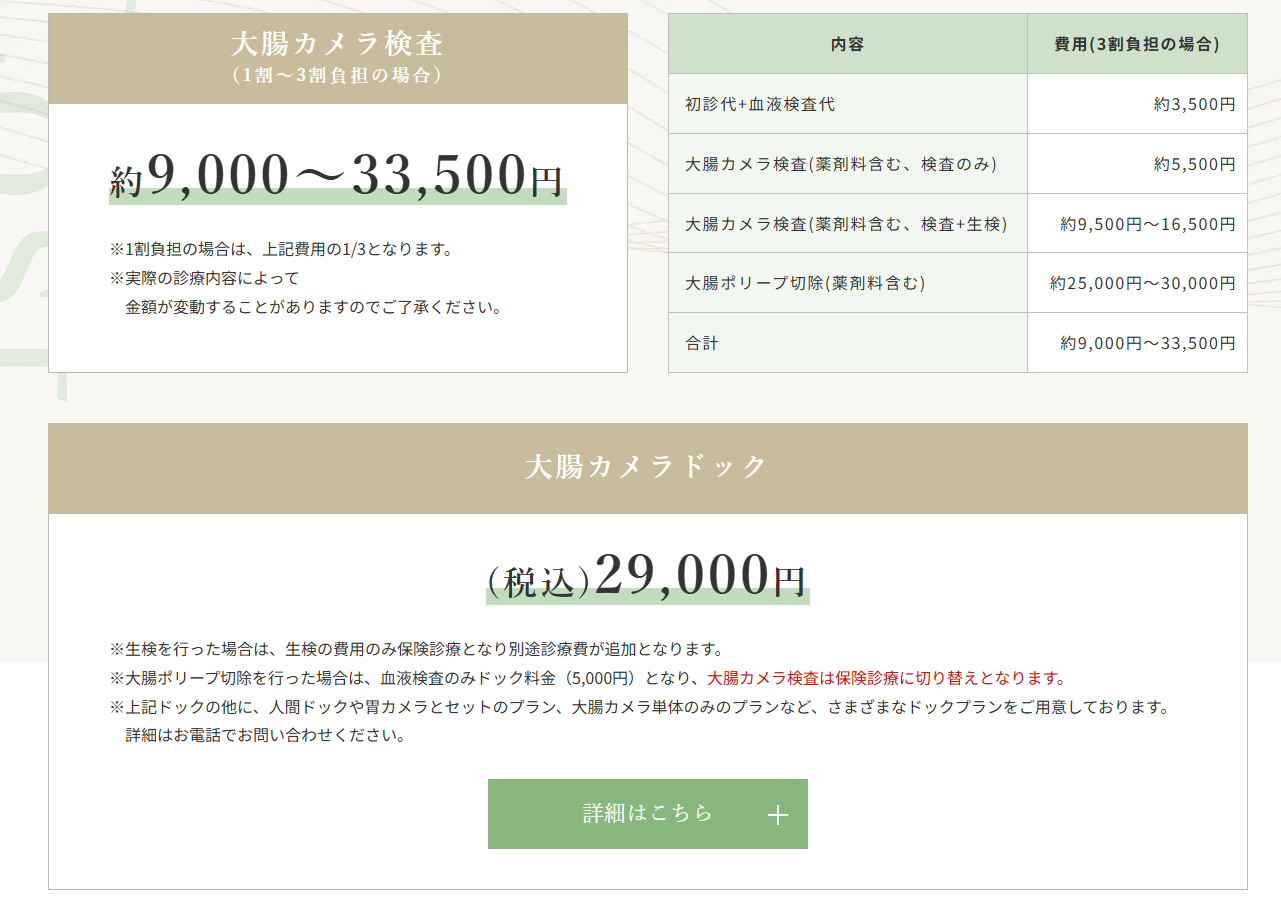Click the 約25,000円〜30,000円 cost cell
1281x915 pixels.
tap(1142, 283)
